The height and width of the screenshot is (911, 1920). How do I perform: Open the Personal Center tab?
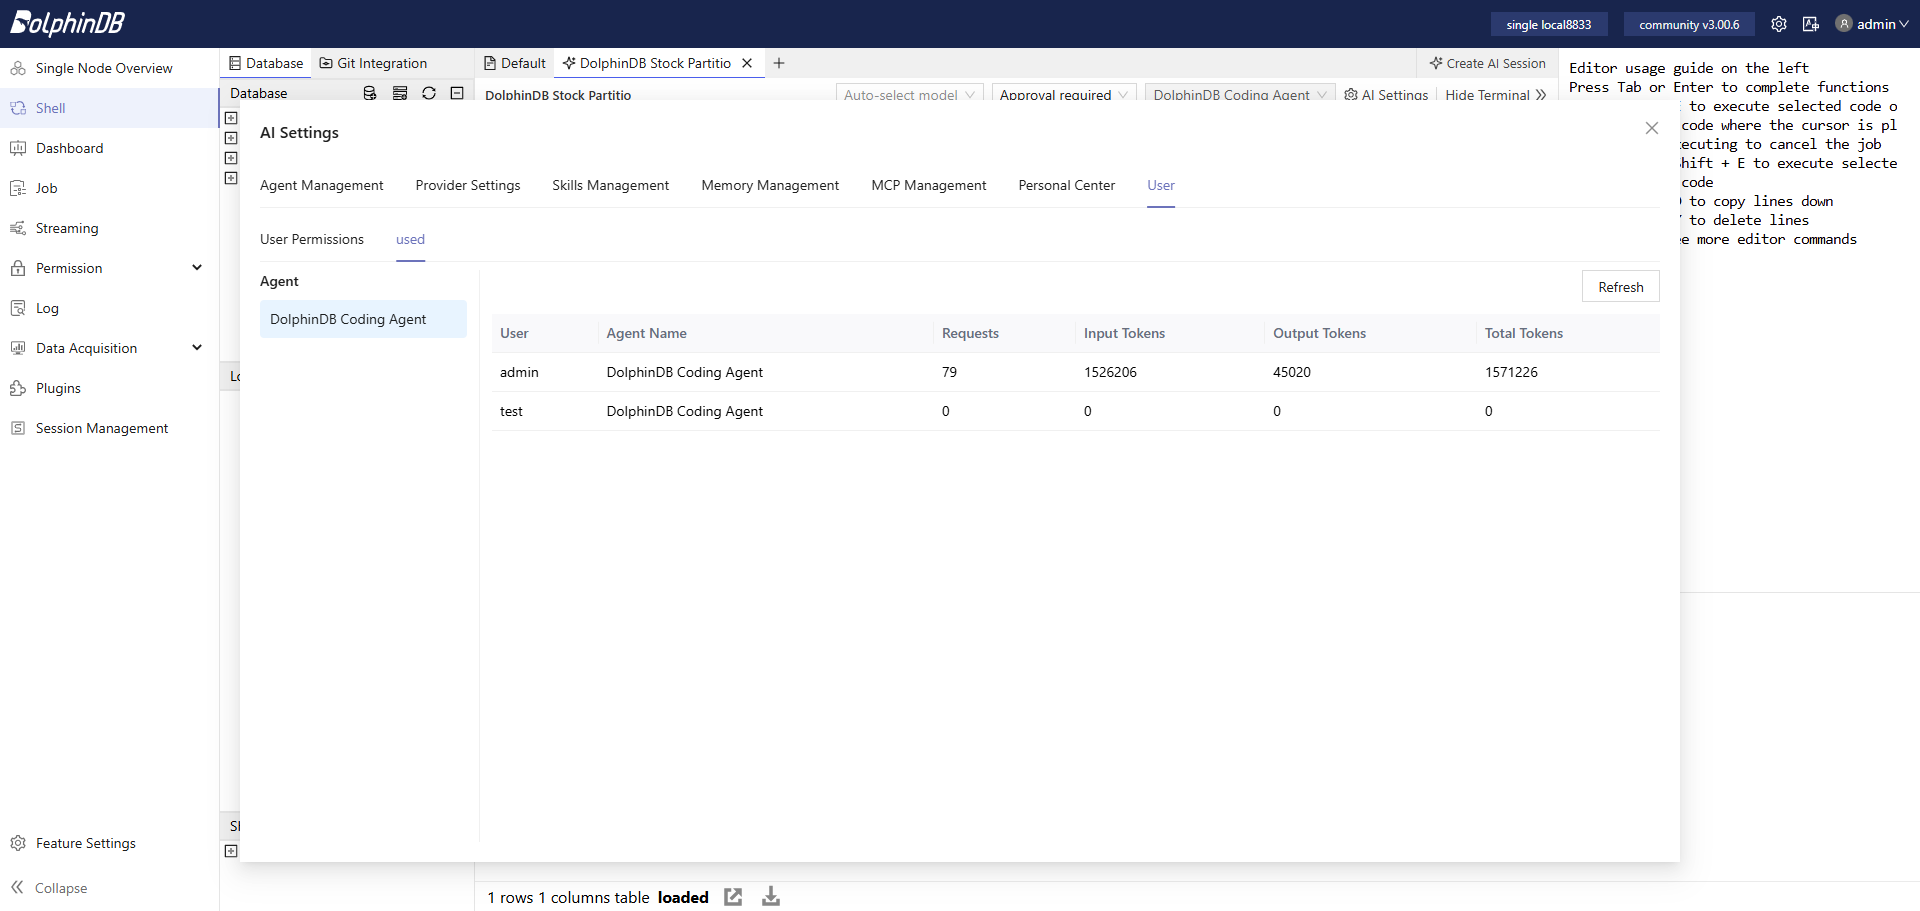[1067, 185]
